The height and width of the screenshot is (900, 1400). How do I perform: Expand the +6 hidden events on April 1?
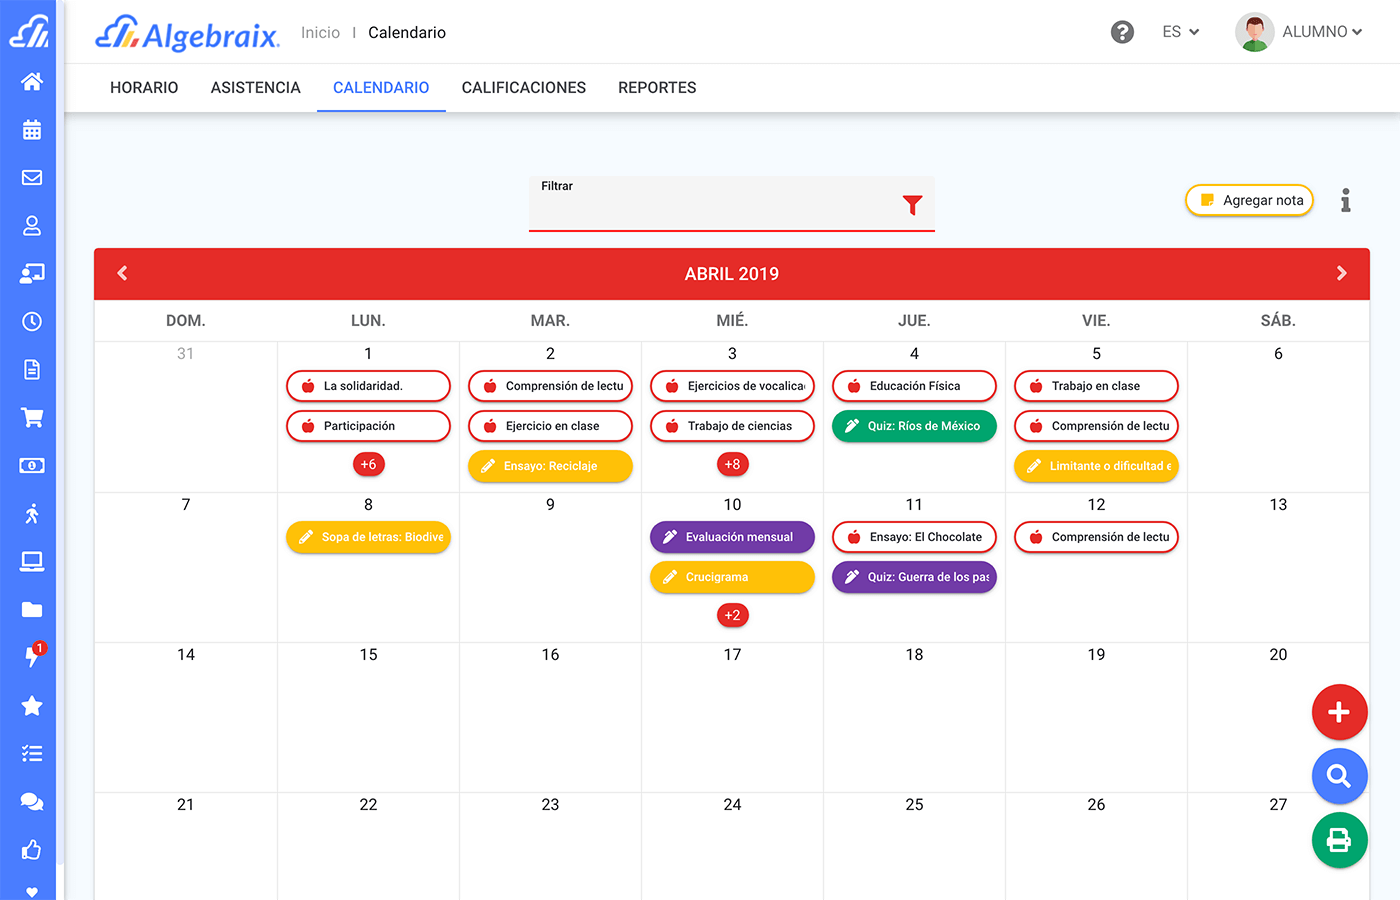tap(368, 464)
